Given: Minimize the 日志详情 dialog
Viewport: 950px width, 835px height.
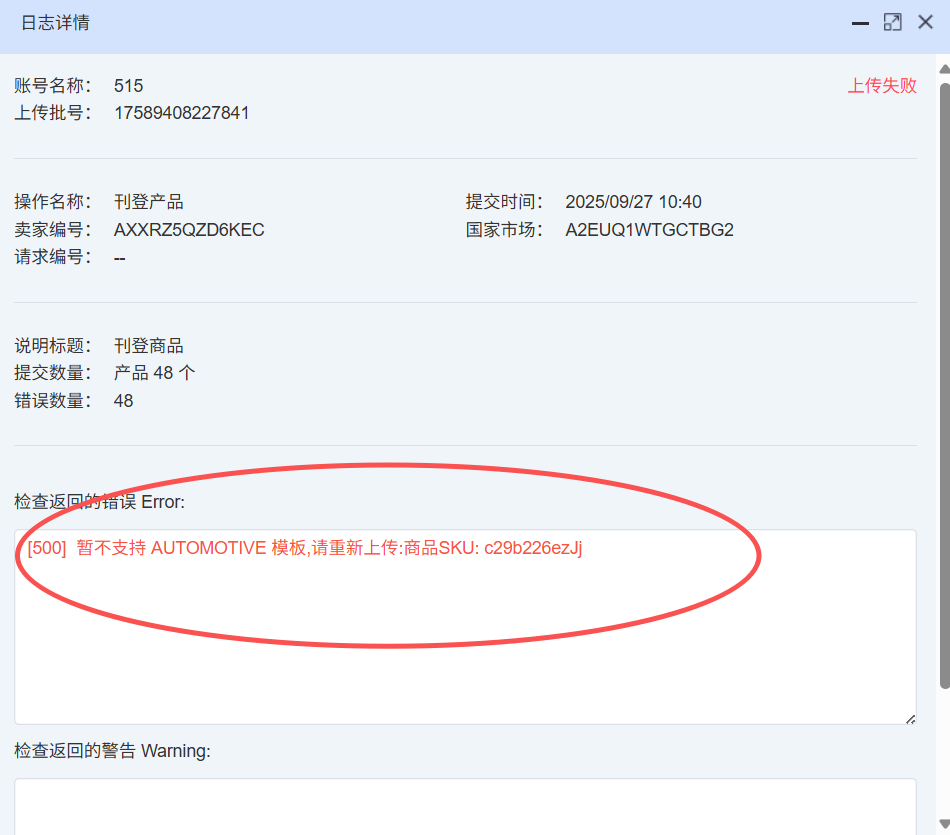Looking at the screenshot, I should (x=859, y=23).
